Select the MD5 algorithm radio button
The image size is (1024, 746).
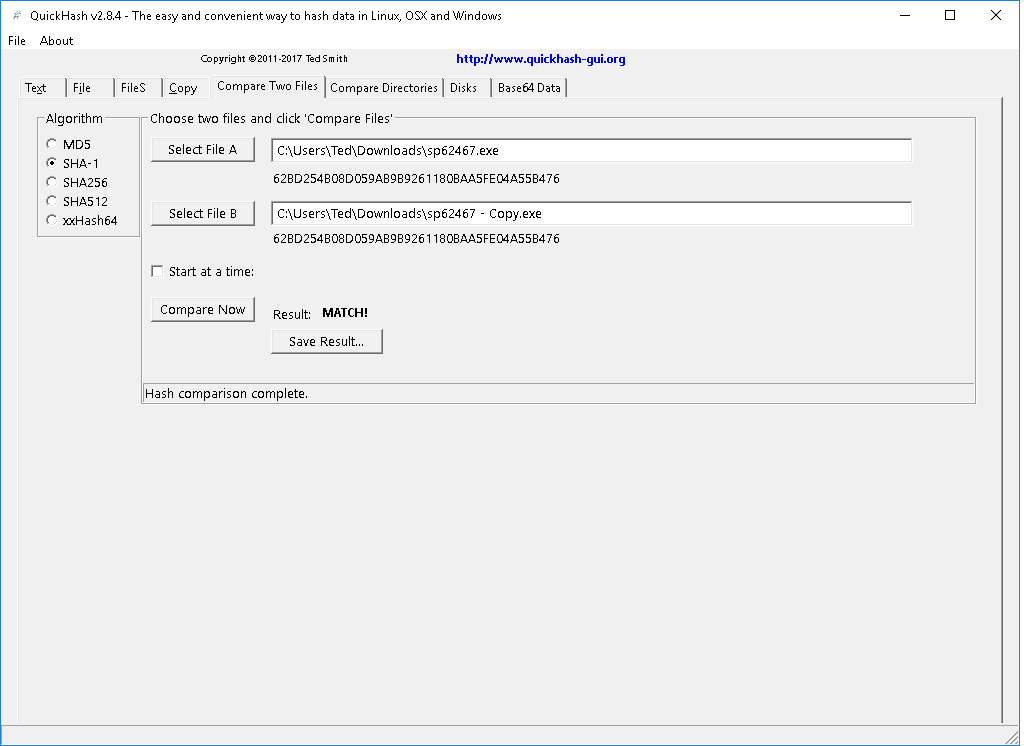coord(51,143)
